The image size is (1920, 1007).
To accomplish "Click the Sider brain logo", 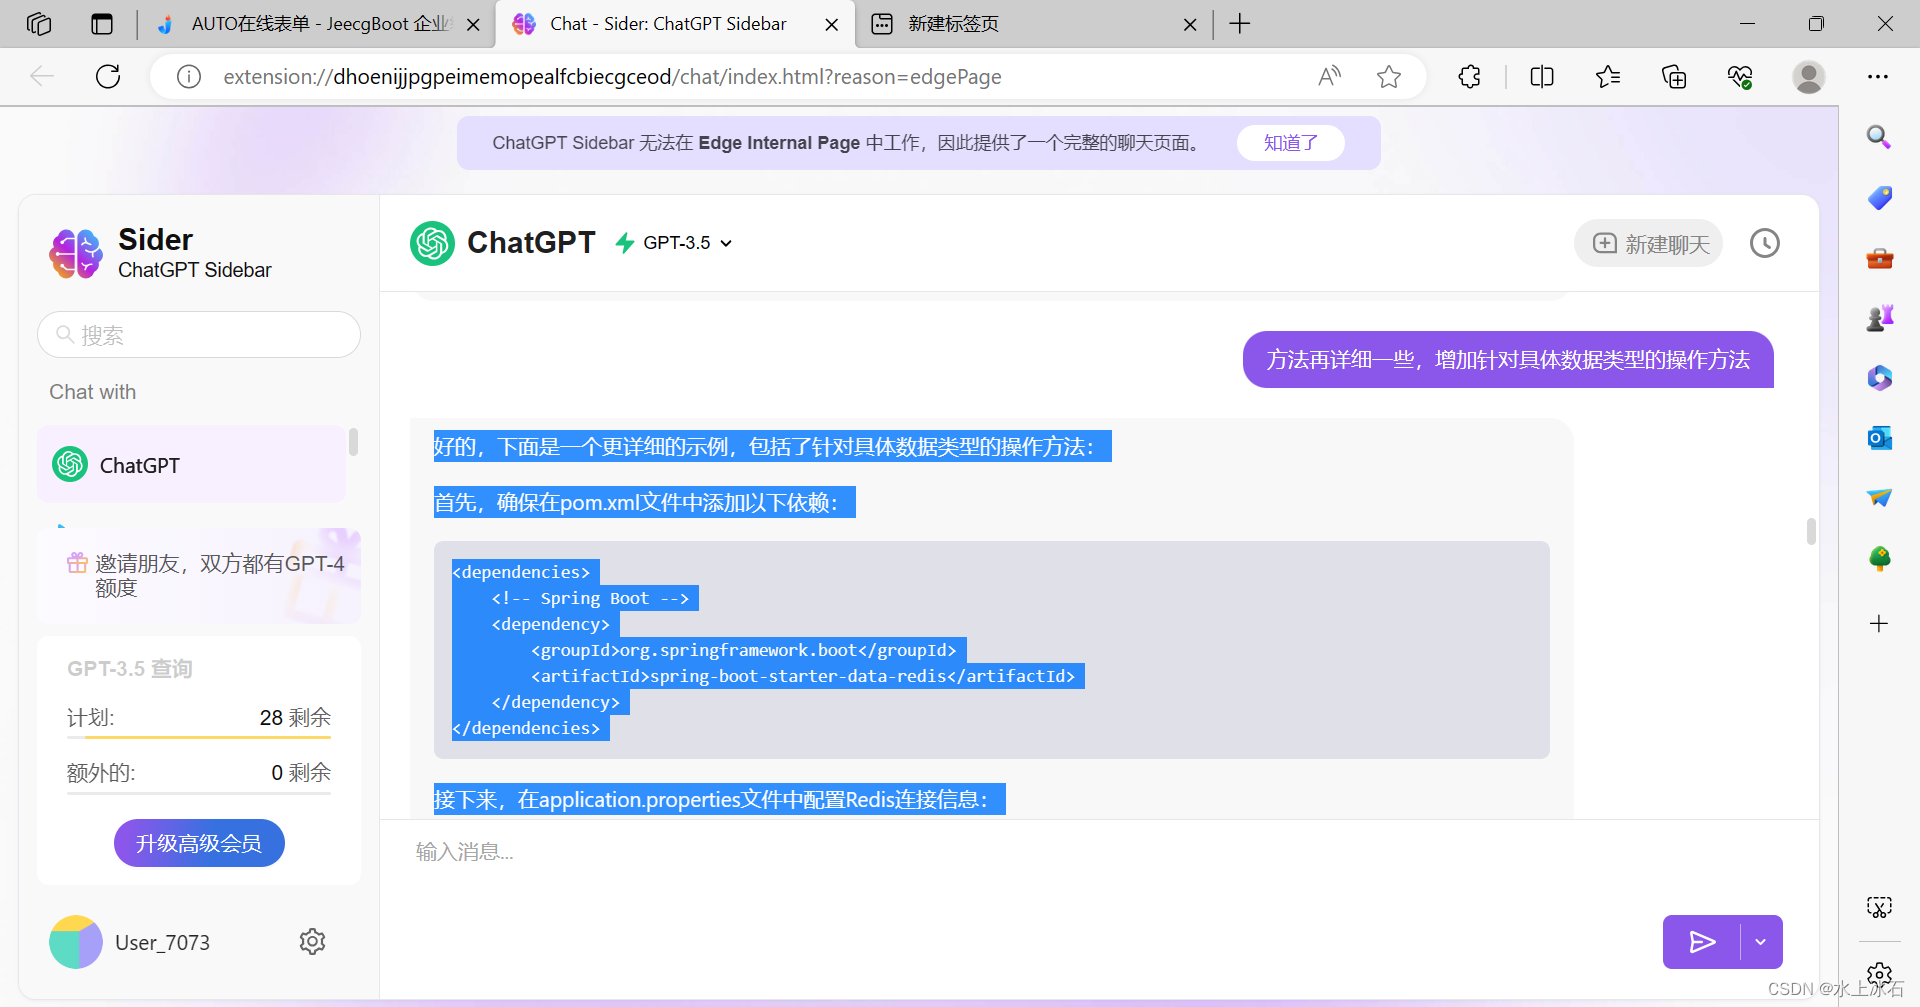I will point(76,253).
